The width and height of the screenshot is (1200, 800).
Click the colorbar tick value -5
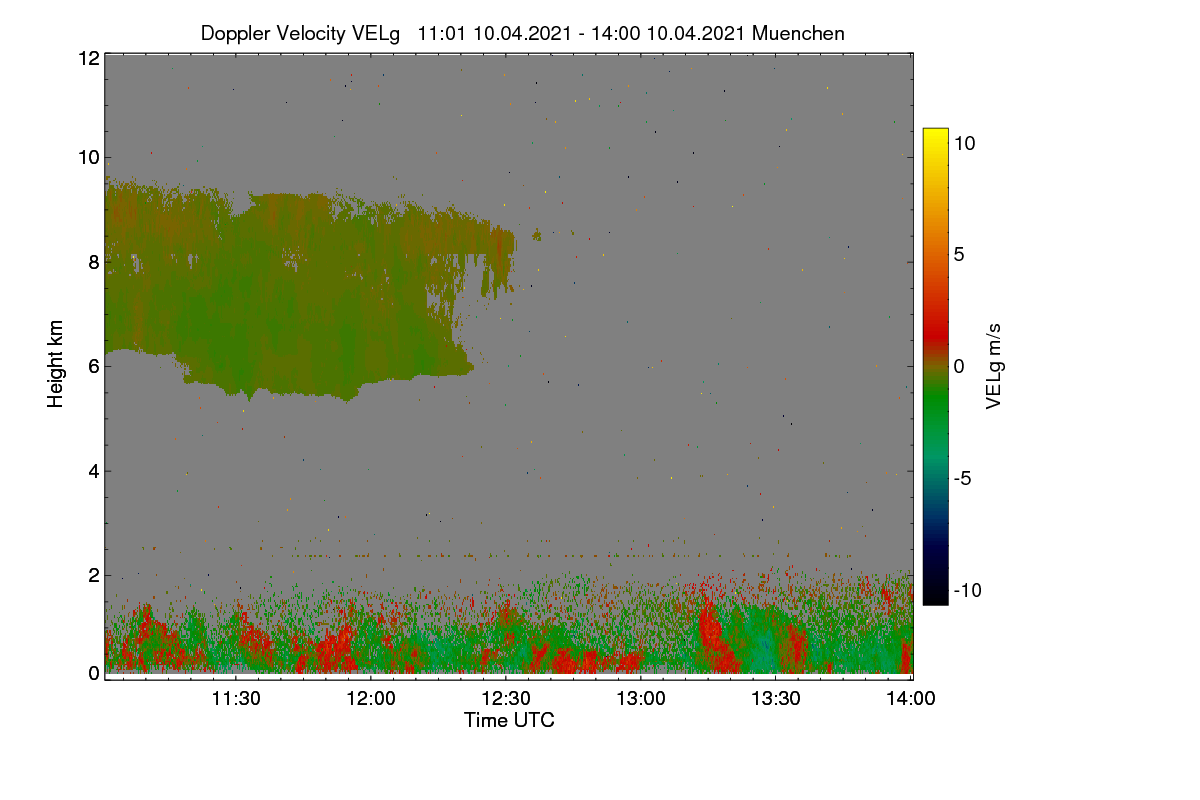tap(965, 478)
